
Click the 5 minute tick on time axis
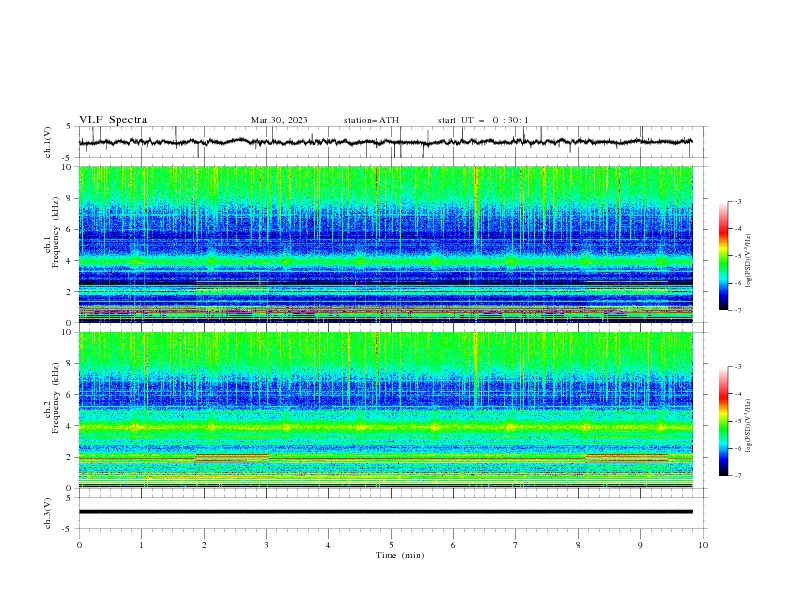click(391, 545)
